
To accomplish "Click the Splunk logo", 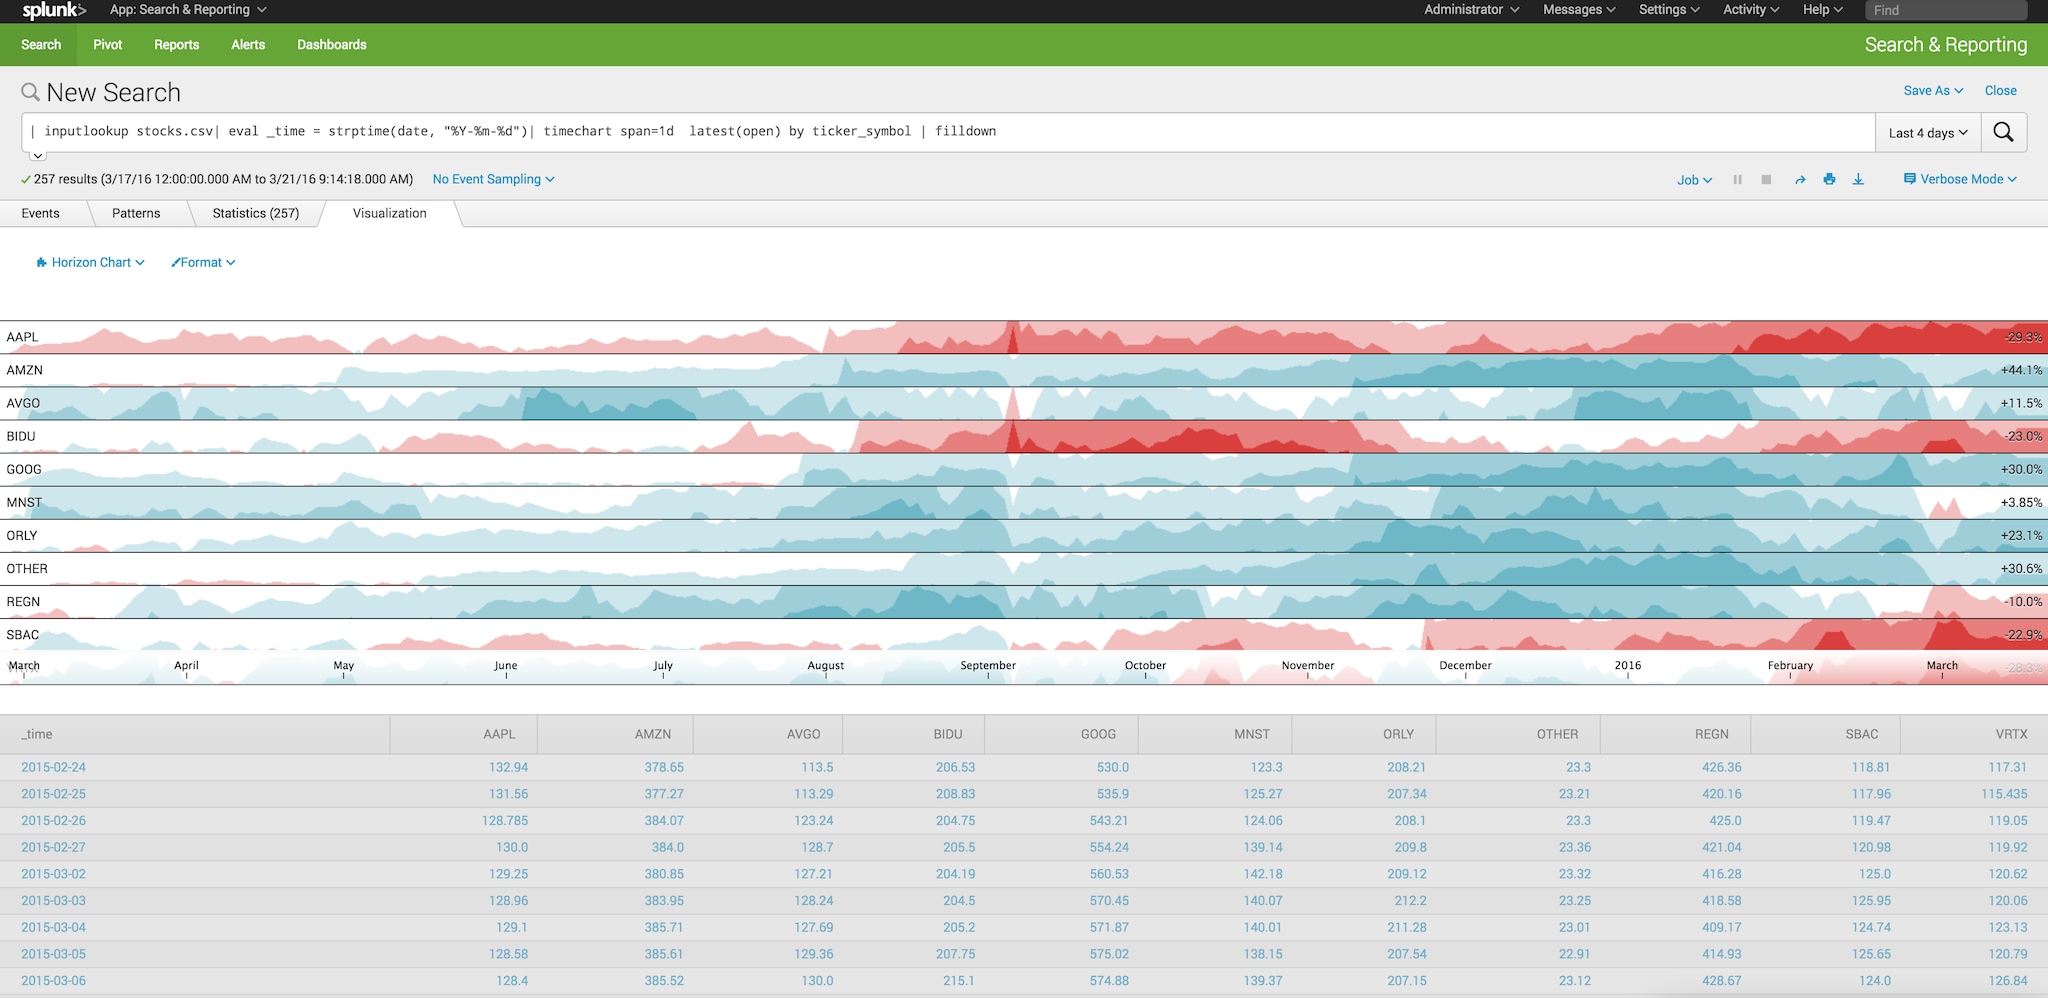I will pyautogui.click(x=54, y=10).
